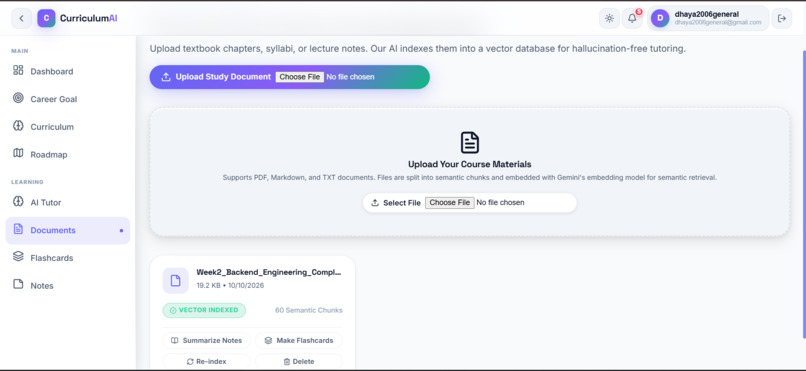Click the back chevron button in header
The height and width of the screenshot is (371, 806).
(21, 18)
